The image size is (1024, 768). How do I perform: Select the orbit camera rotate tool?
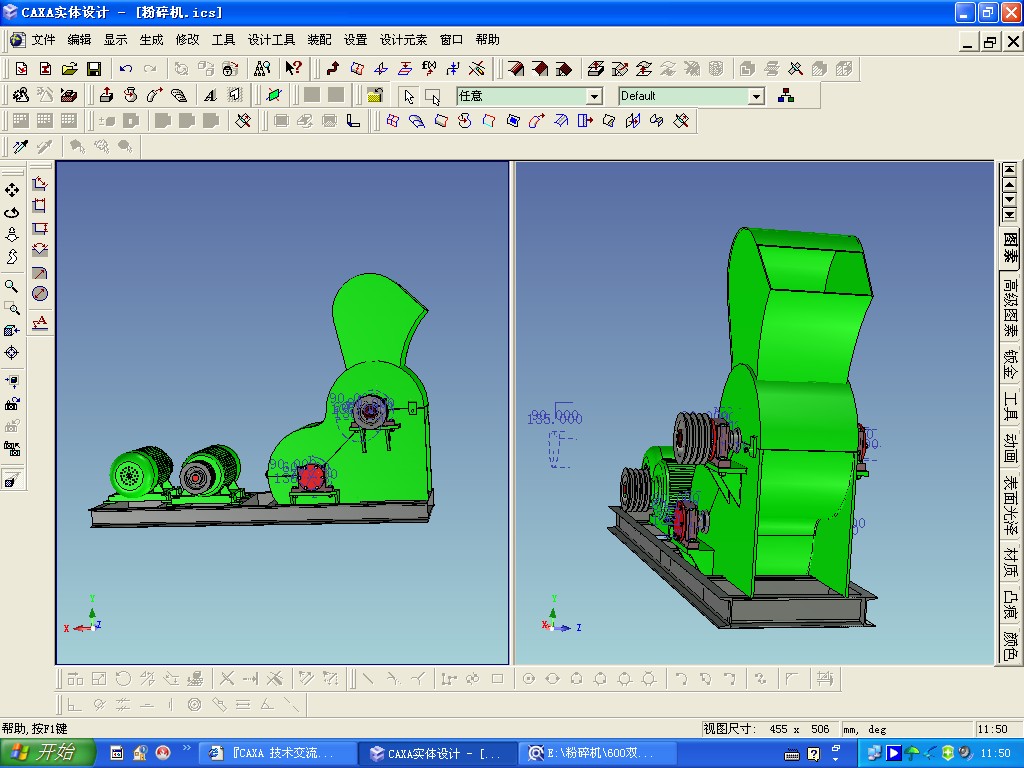(12, 212)
